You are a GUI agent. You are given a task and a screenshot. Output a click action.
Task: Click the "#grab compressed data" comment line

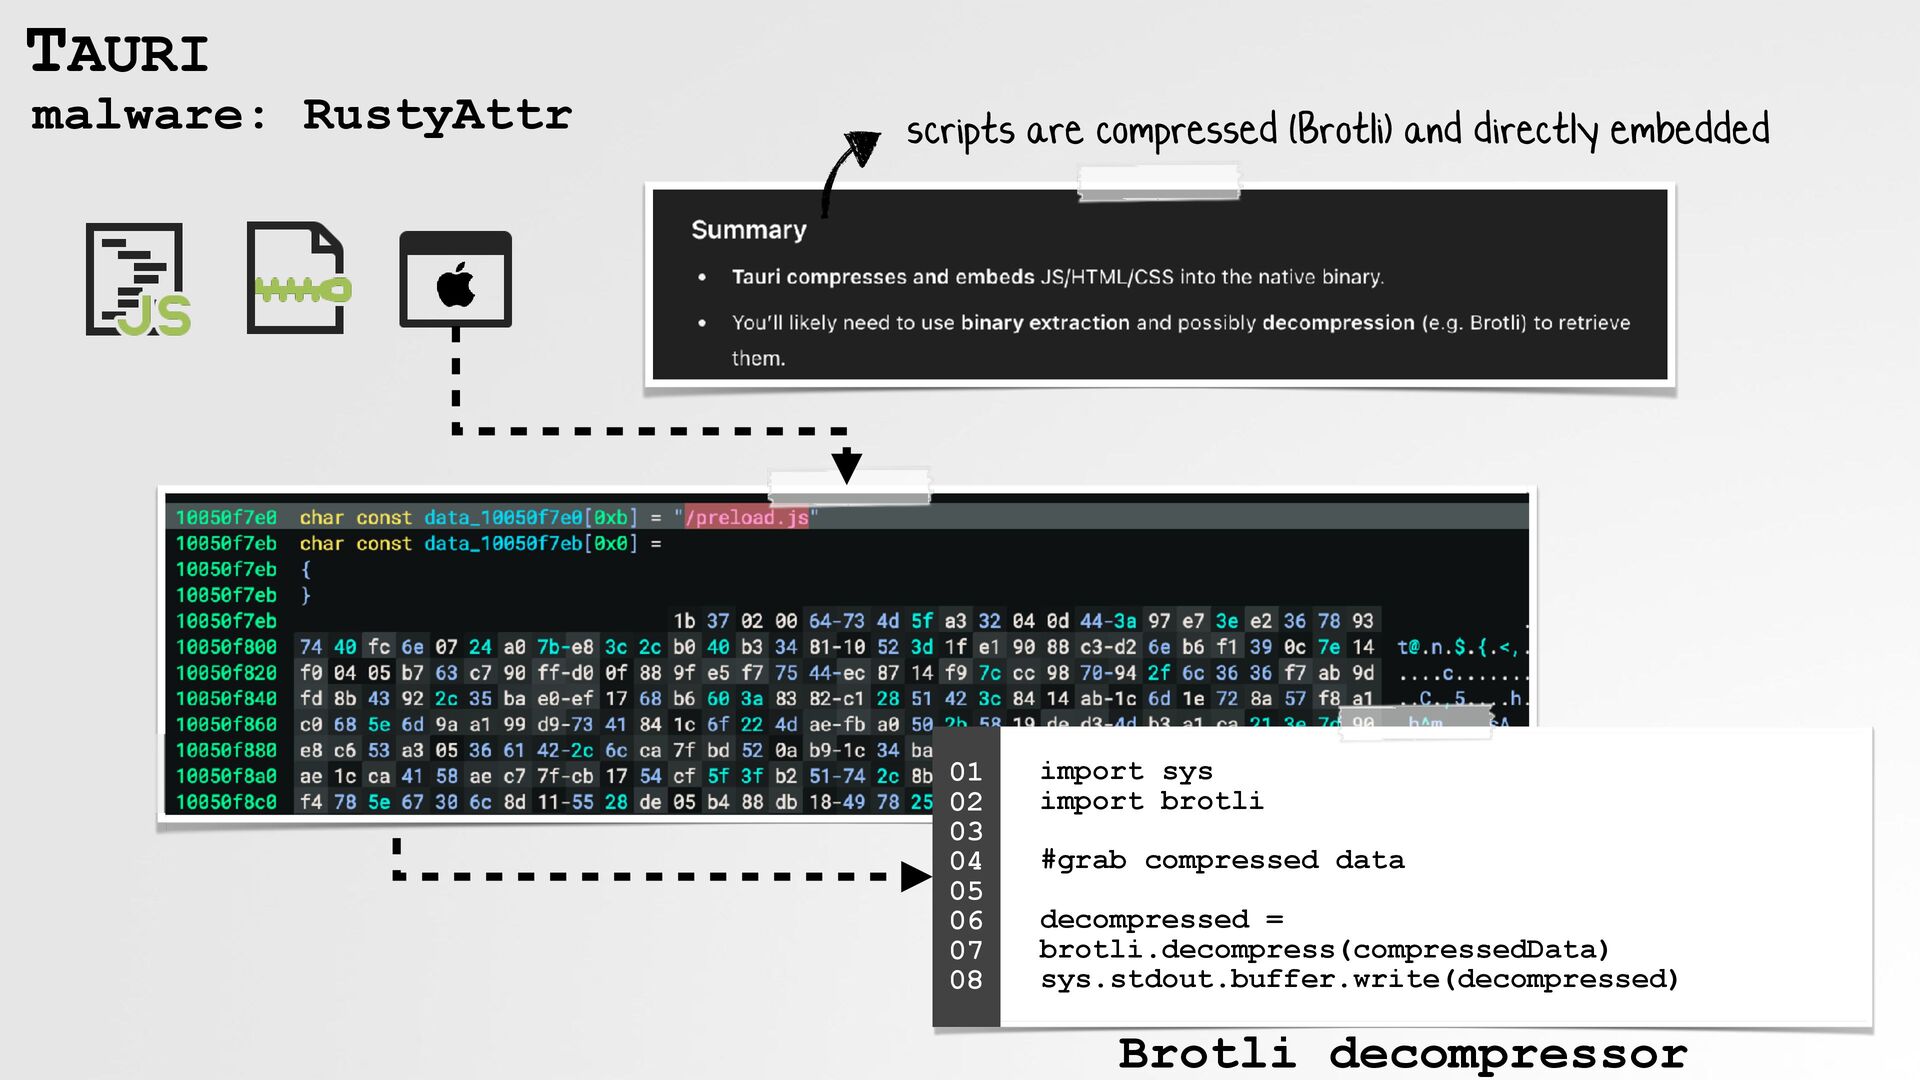pyautogui.click(x=1222, y=860)
